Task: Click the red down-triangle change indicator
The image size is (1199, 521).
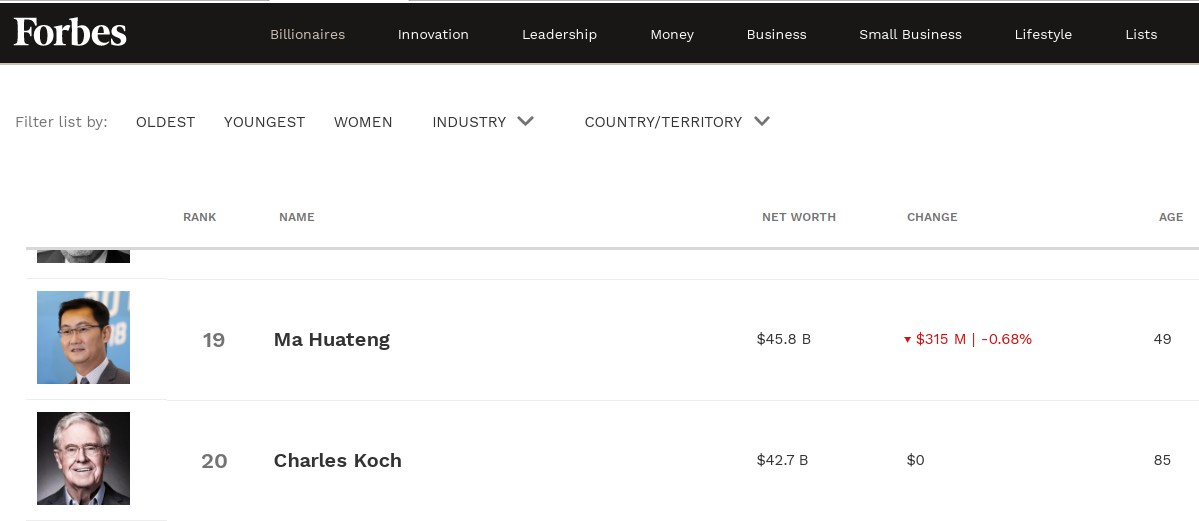Action: point(908,340)
